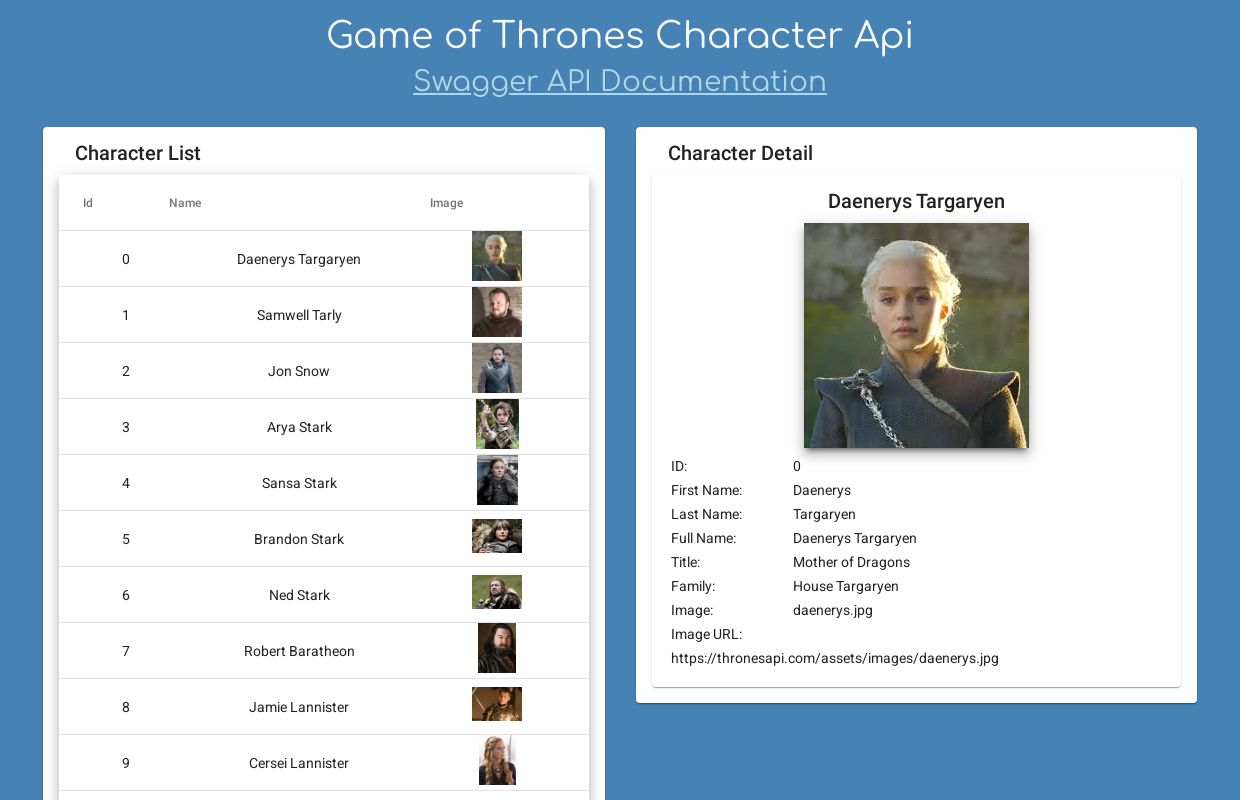Click the Name column header
Viewport: 1240px width, 800px height.
pyautogui.click(x=185, y=203)
